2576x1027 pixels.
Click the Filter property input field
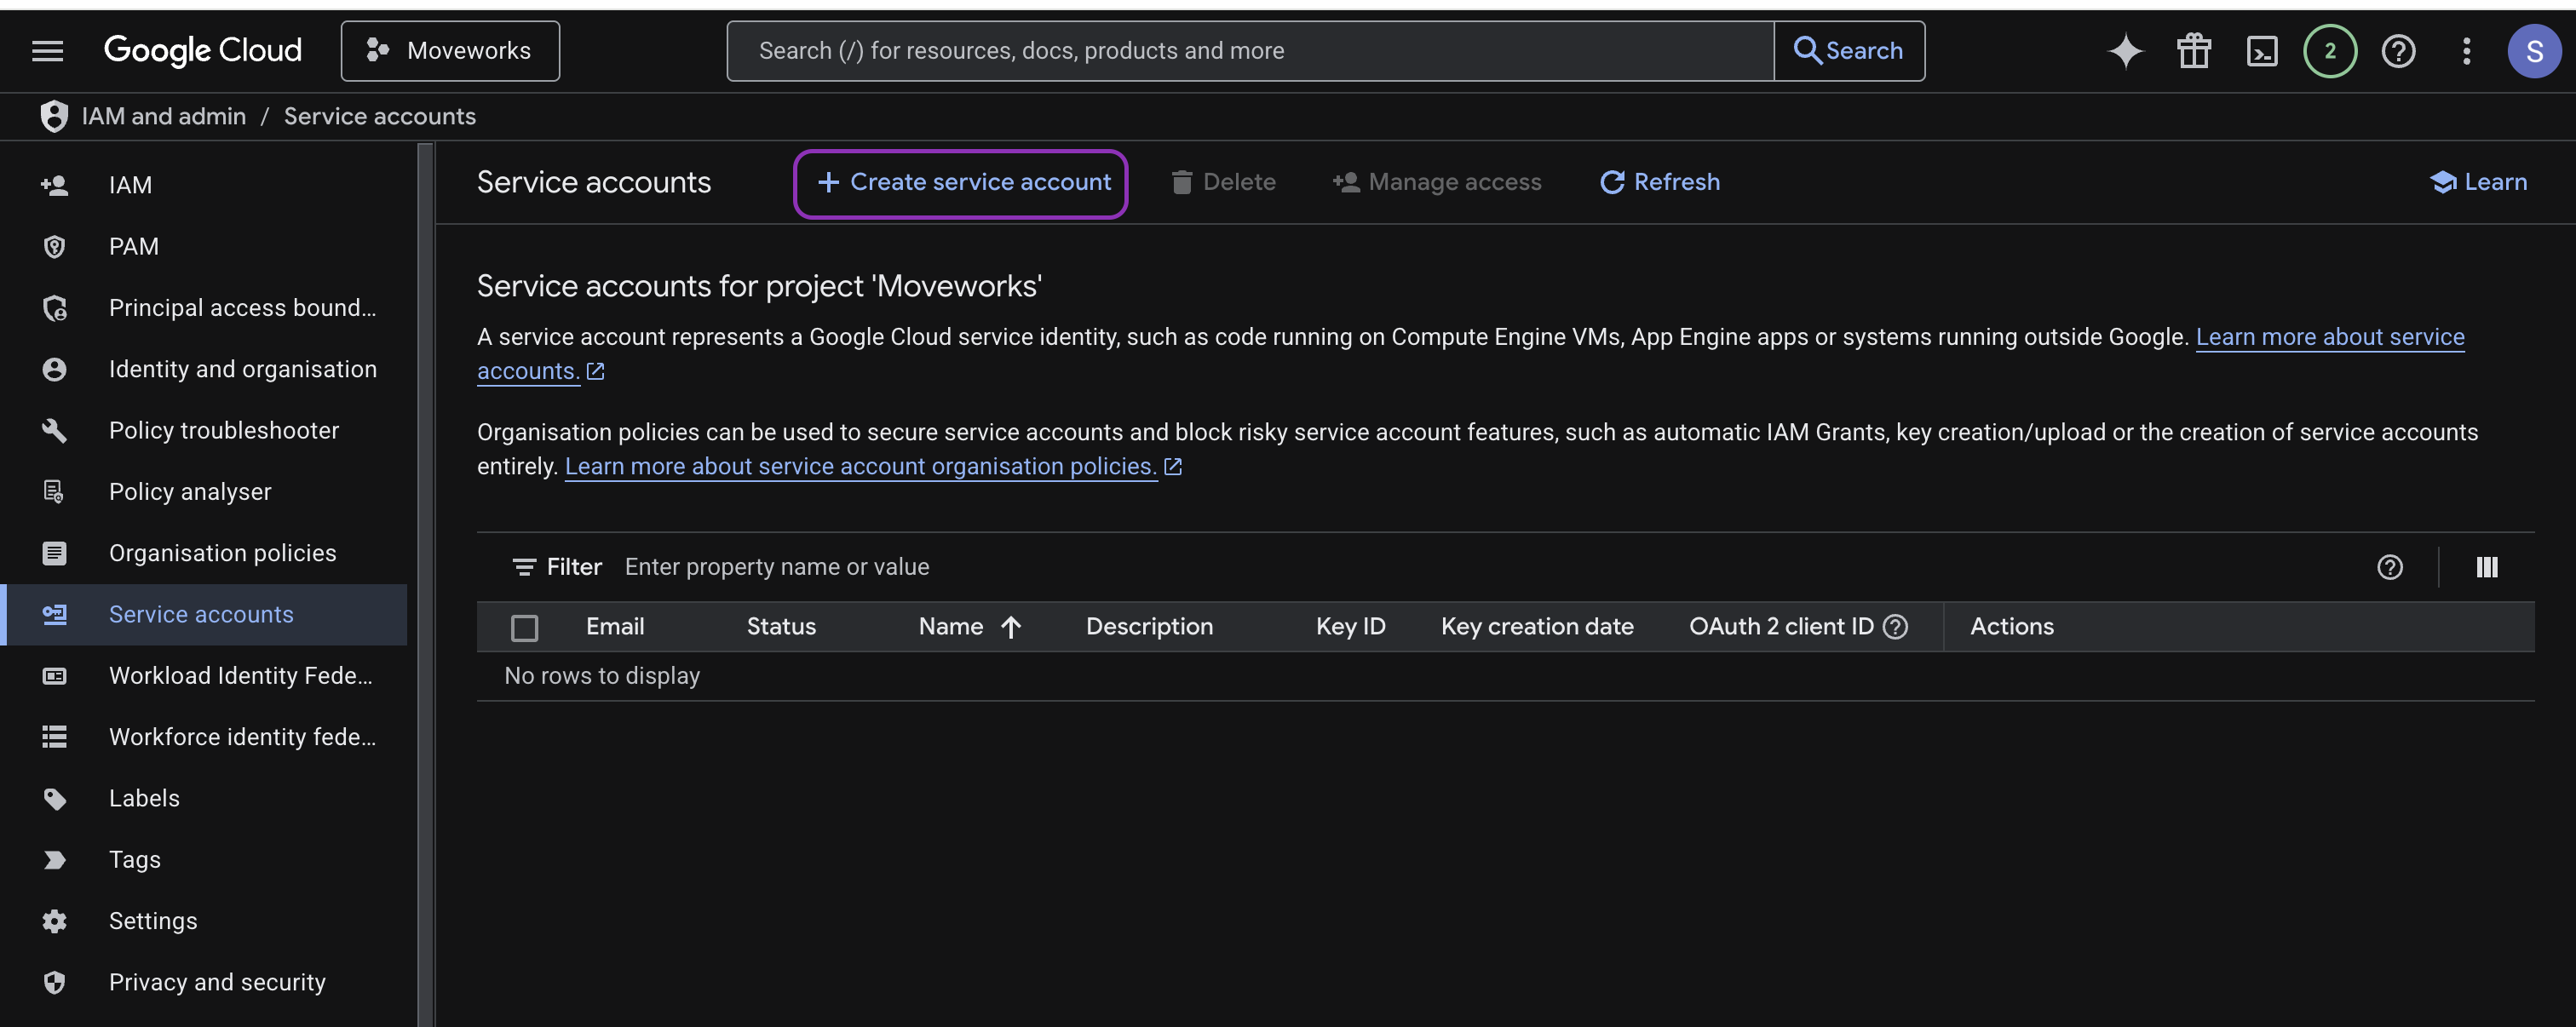(x=1200, y=567)
